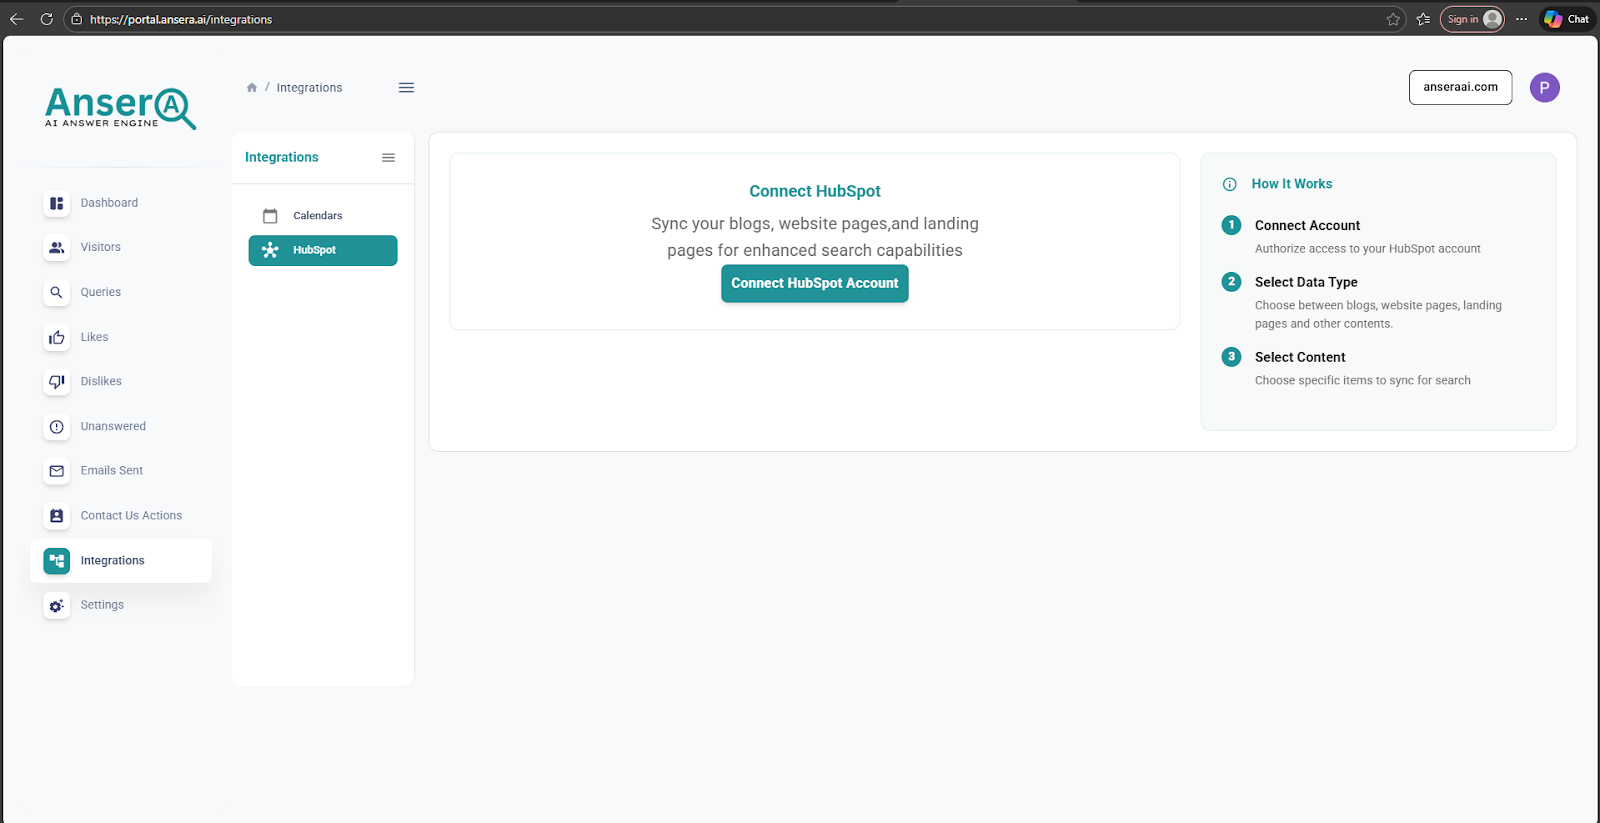Click the Dashboard icon in sidebar

[x=57, y=203]
